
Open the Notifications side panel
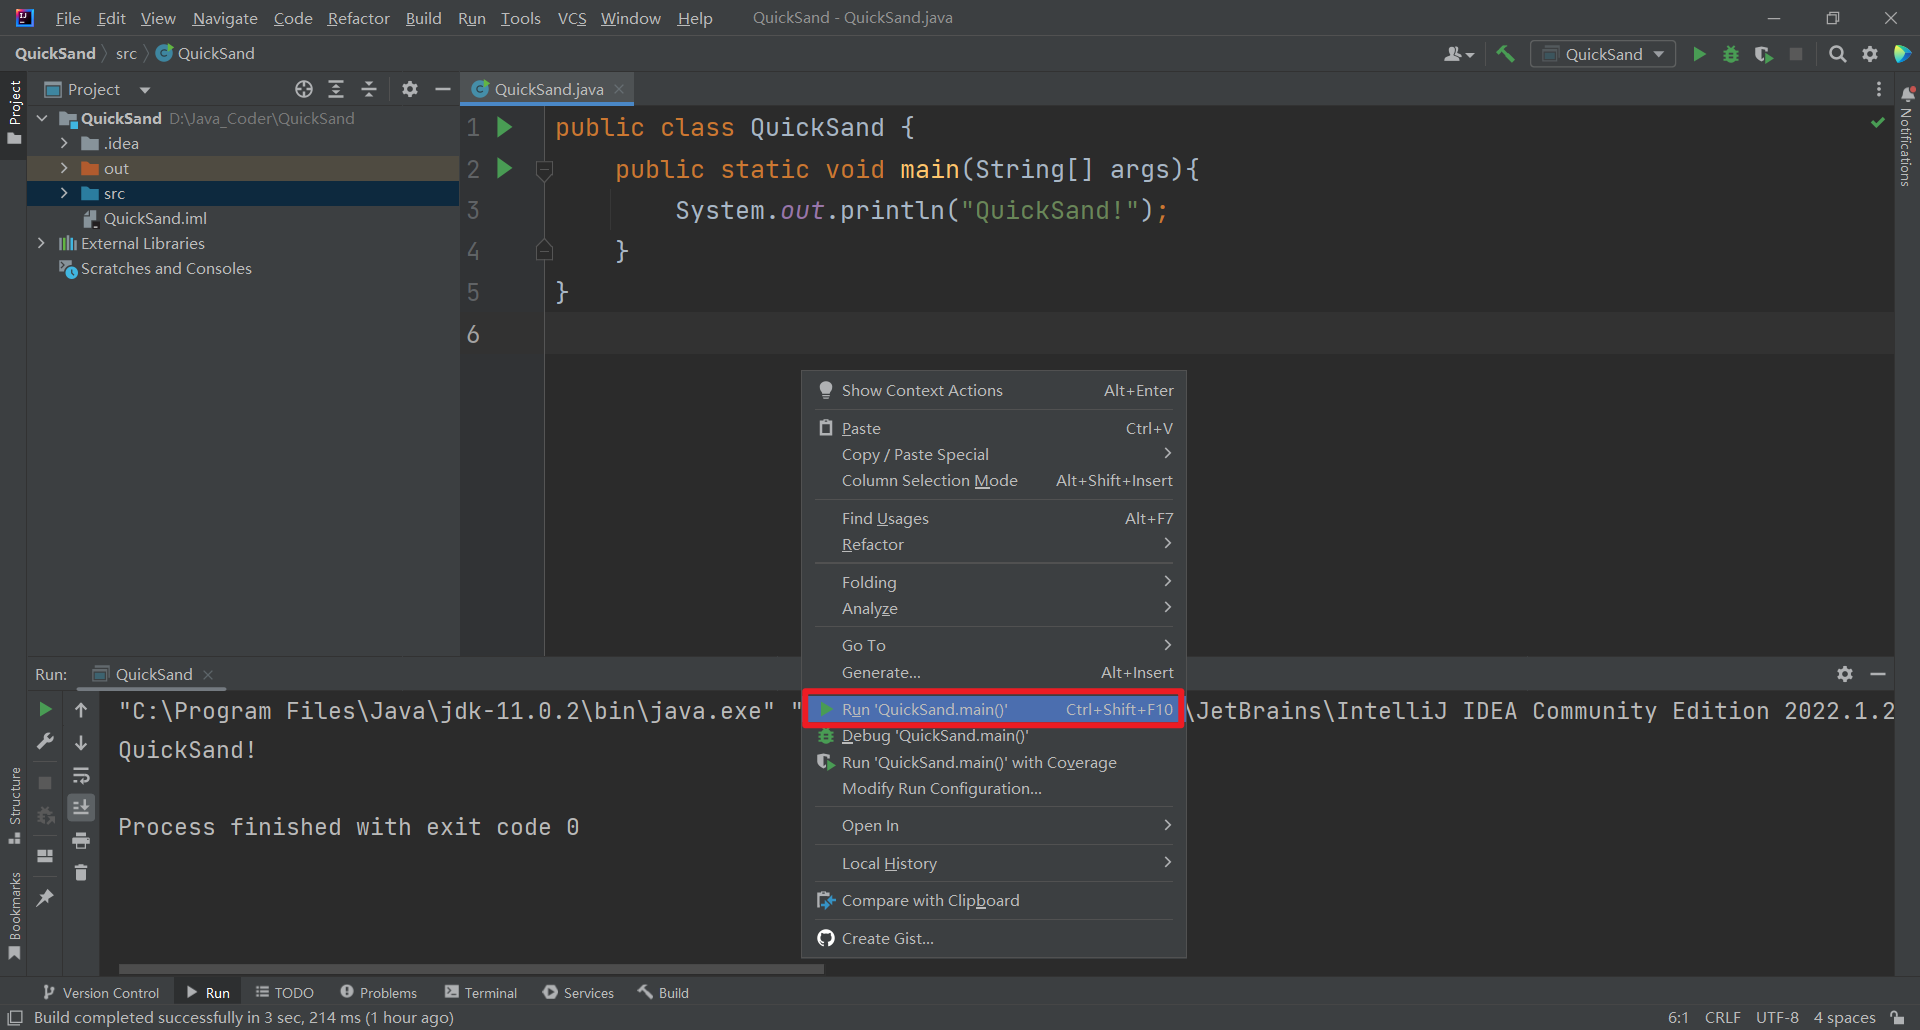point(1907,135)
